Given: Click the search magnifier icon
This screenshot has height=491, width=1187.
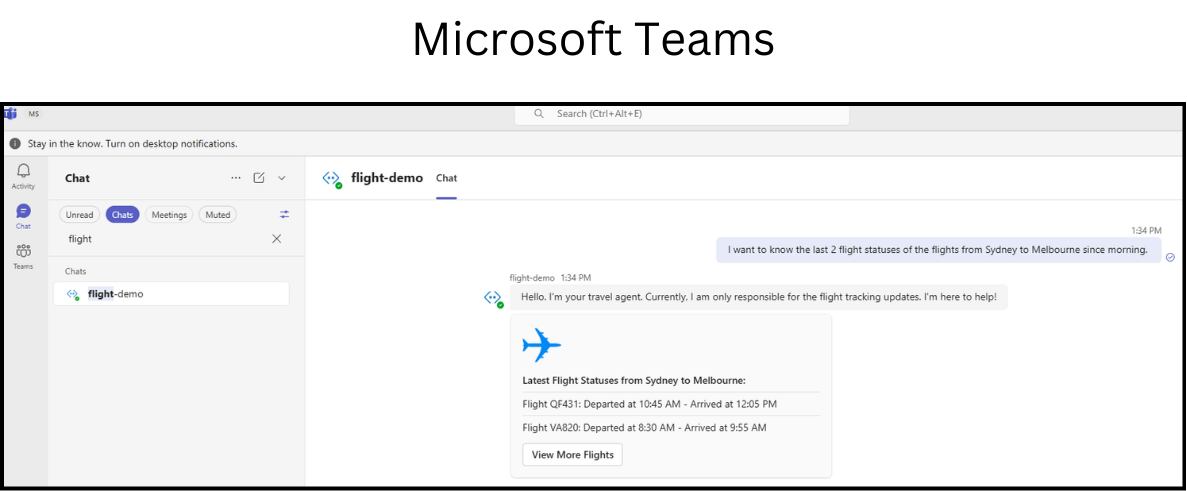Looking at the screenshot, I should point(539,113).
